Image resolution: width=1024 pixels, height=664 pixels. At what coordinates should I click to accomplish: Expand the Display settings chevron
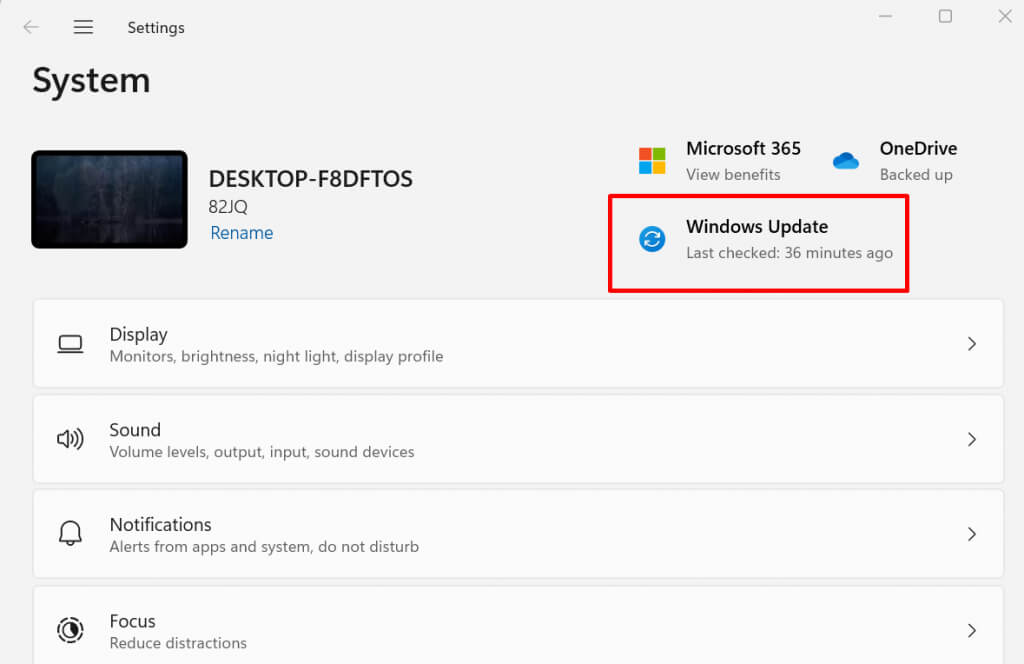pos(971,344)
